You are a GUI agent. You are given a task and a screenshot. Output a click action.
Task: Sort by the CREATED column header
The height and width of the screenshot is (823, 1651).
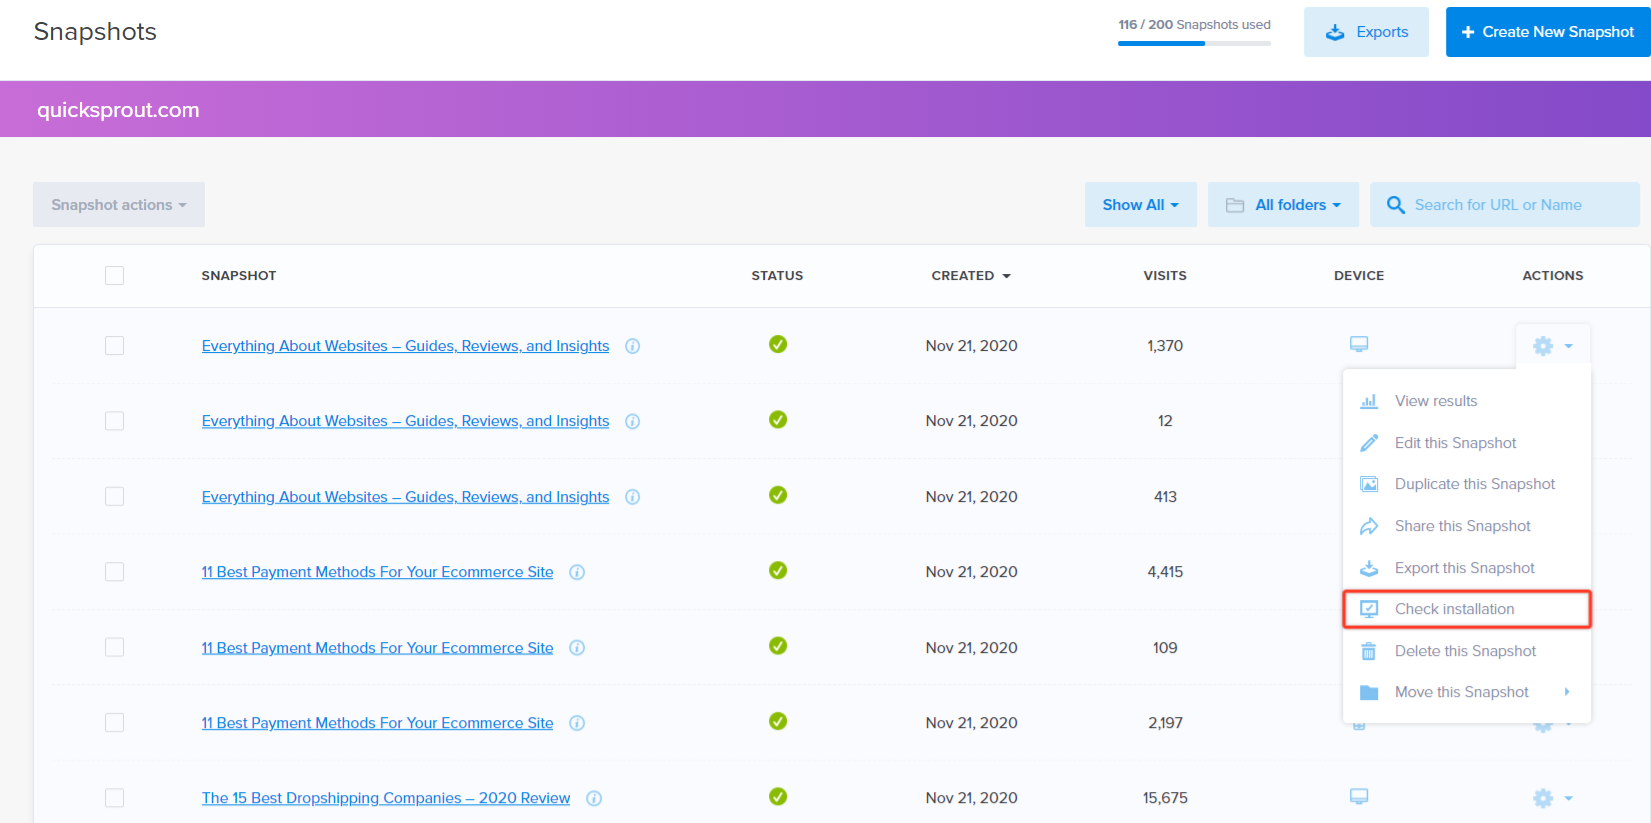point(971,276)
